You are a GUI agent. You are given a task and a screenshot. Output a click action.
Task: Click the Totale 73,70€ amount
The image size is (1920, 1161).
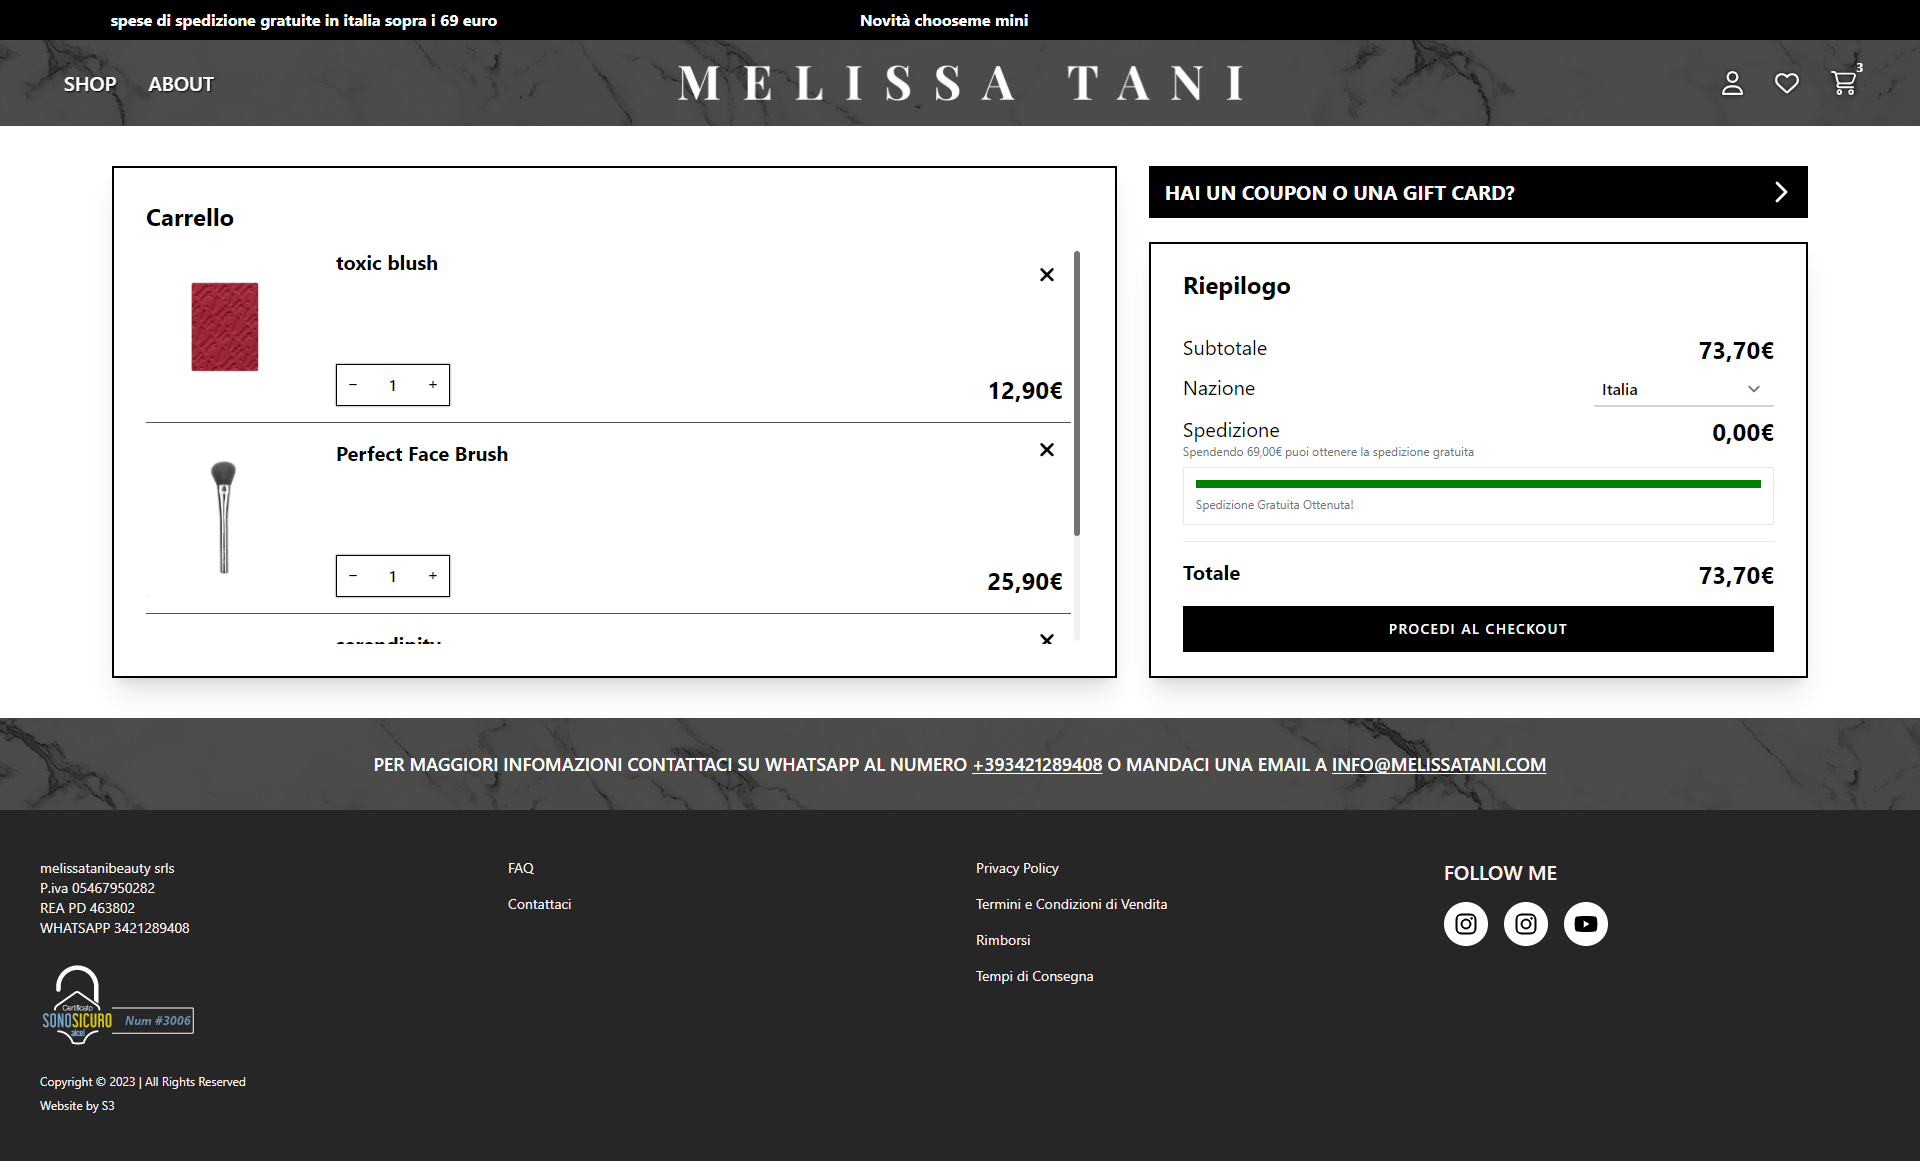pos(1736,576)
